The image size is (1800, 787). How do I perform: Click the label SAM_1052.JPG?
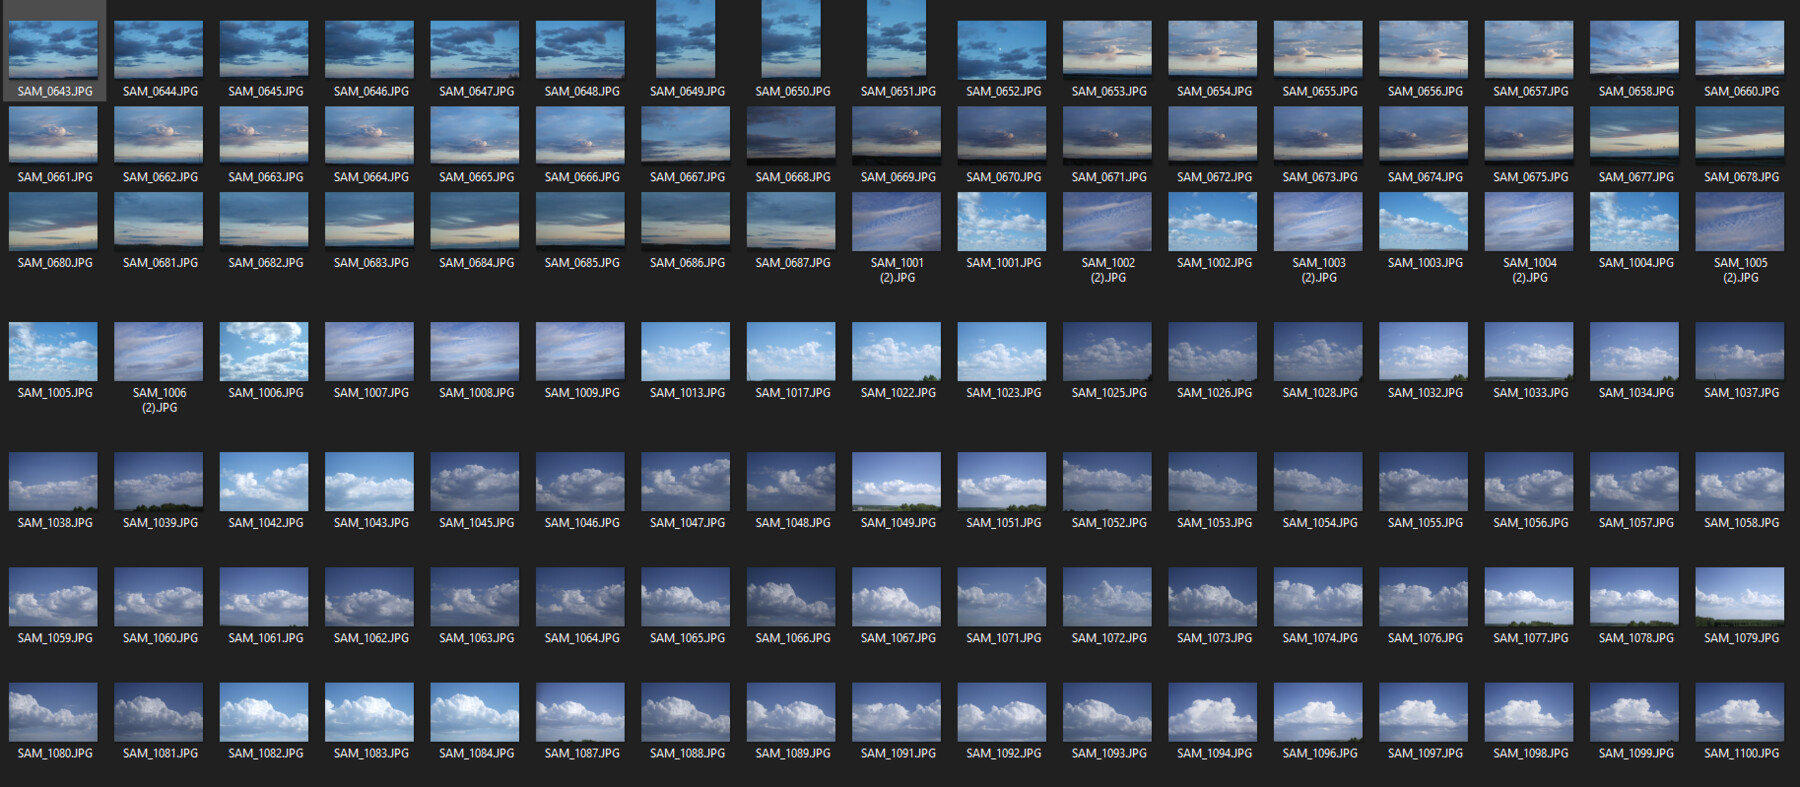[x=1109, y=523]
